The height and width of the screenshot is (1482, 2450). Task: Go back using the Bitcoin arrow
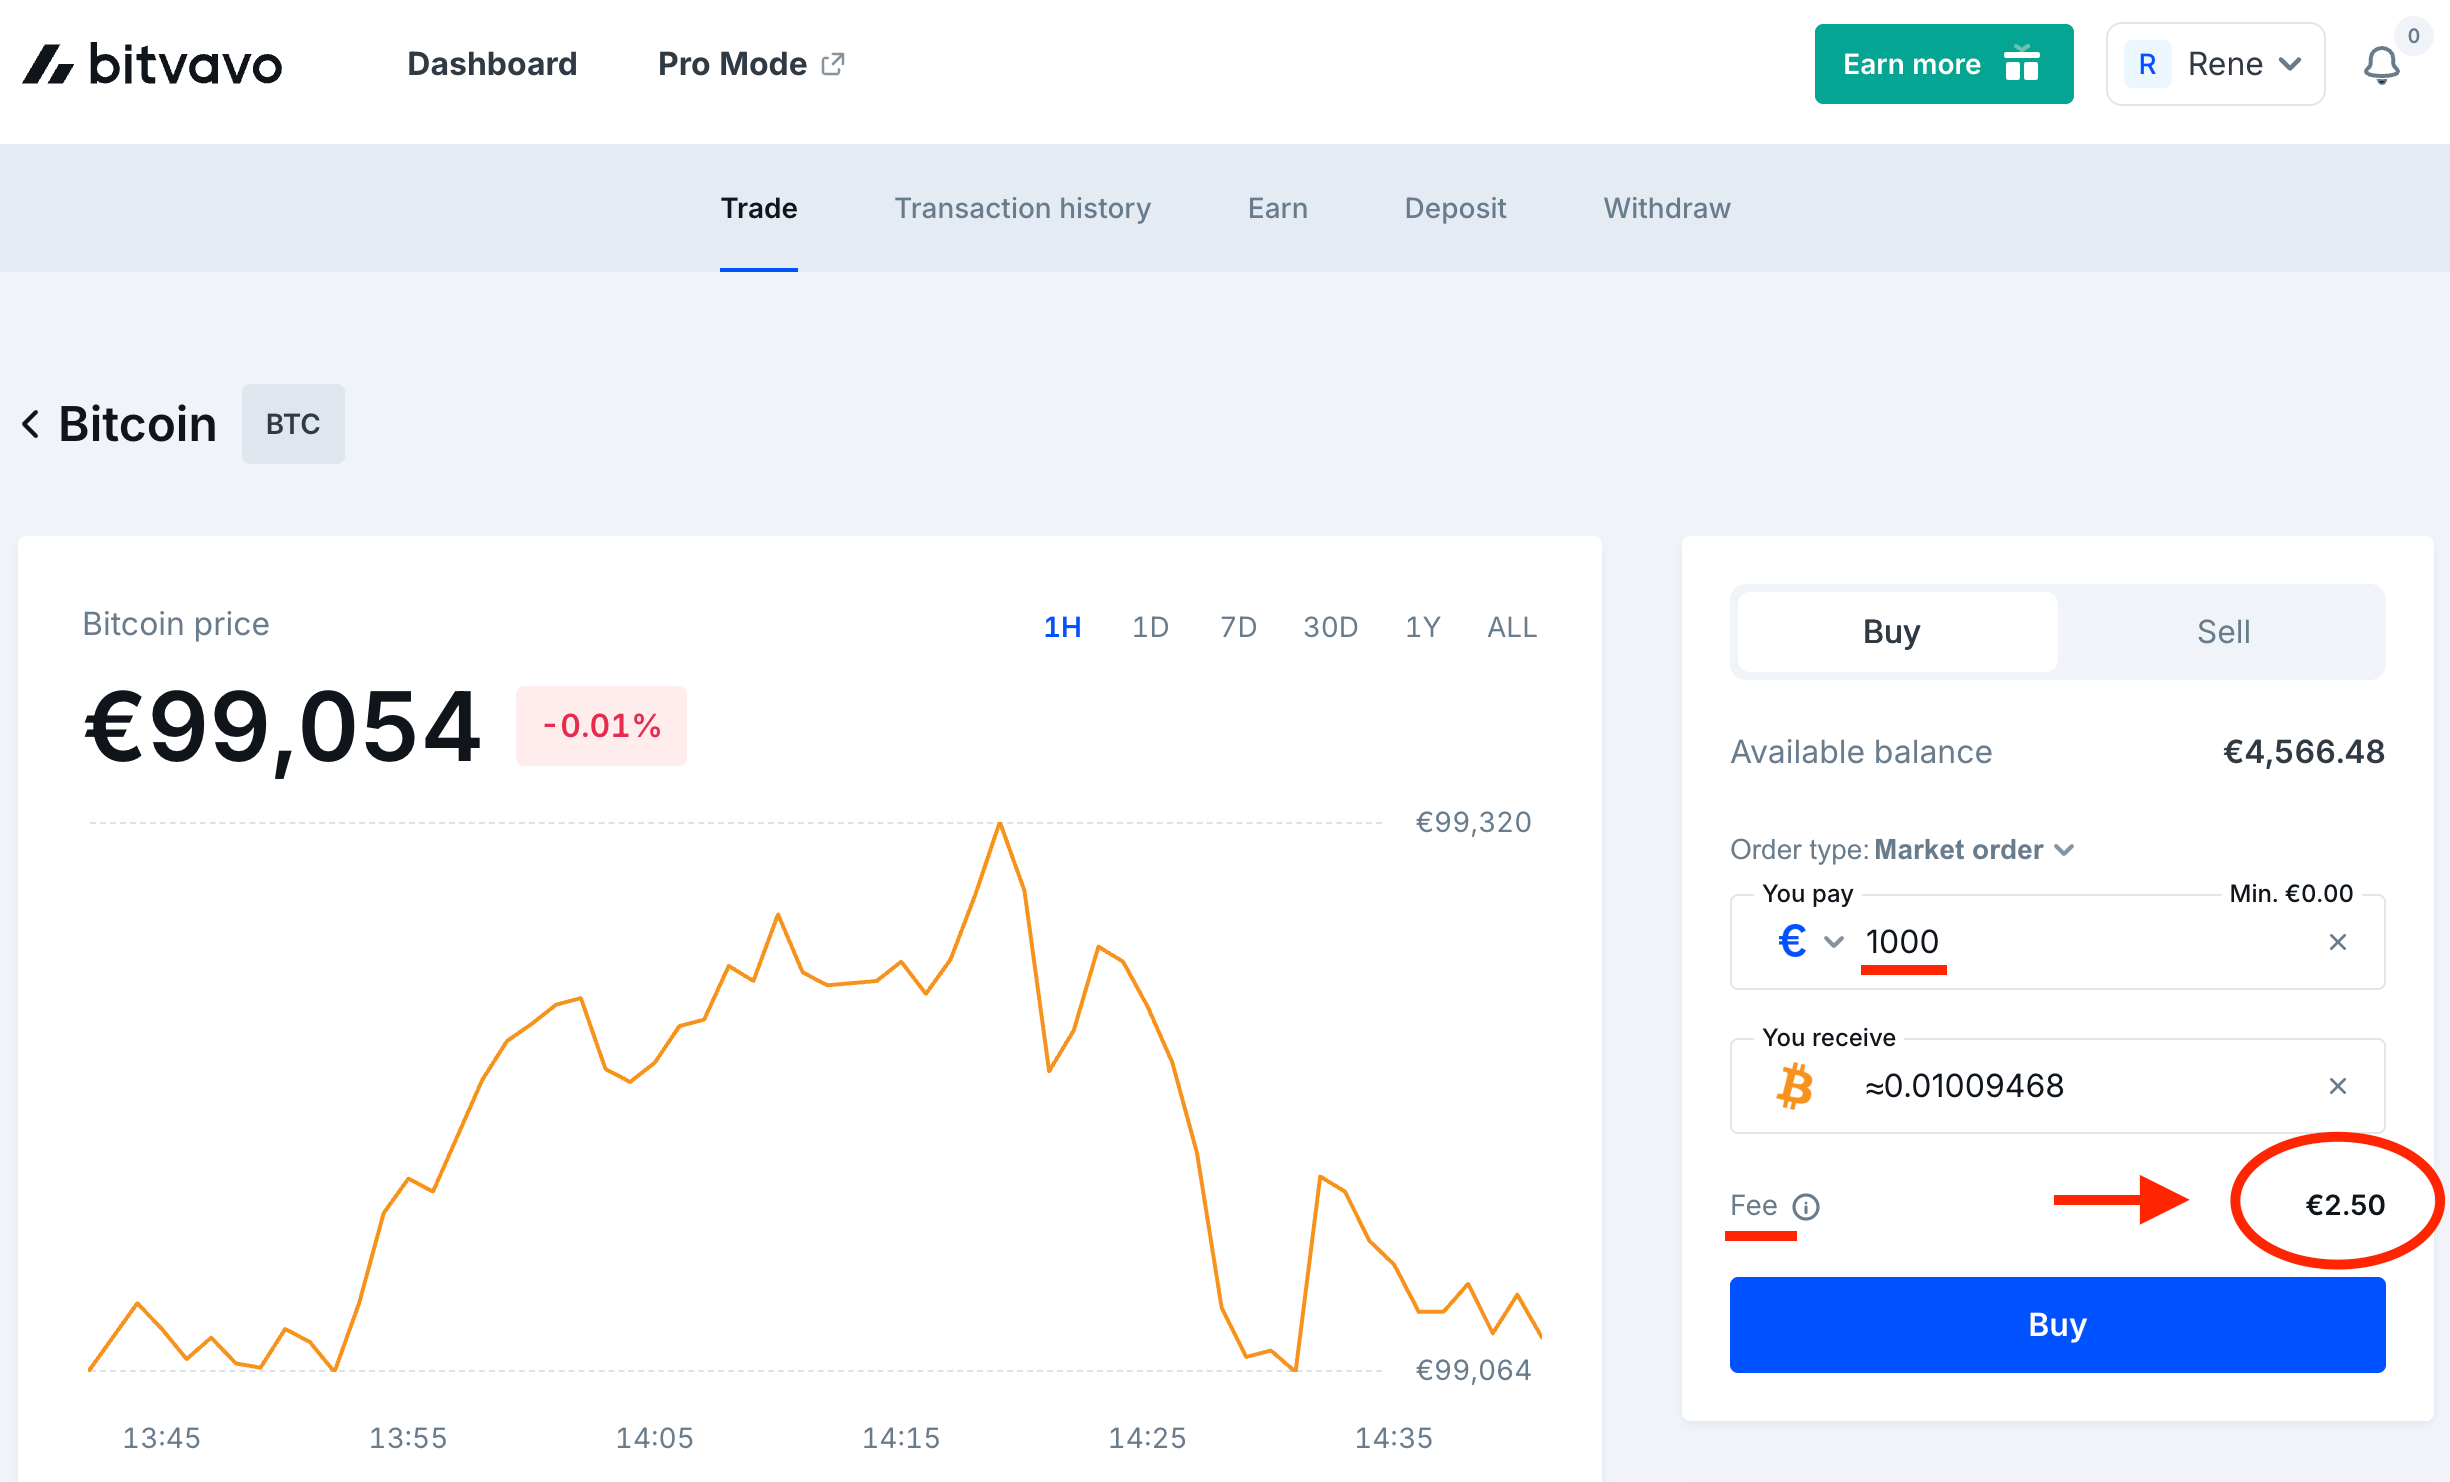coord(32,424)
